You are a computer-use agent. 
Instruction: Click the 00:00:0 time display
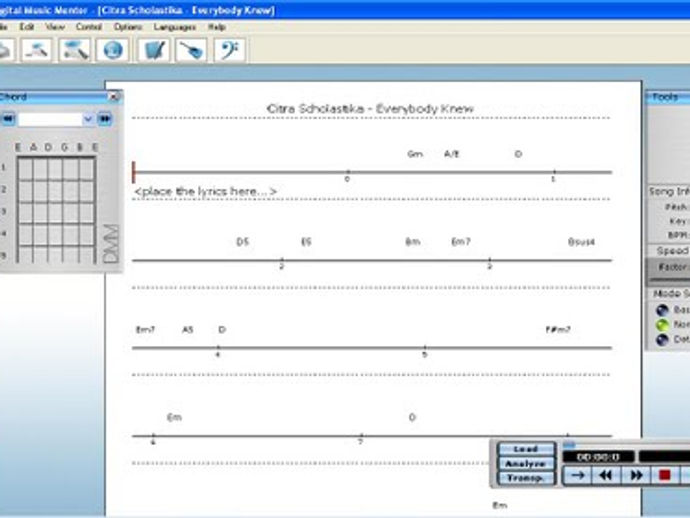pyautogui.click(x=598, y=457)
